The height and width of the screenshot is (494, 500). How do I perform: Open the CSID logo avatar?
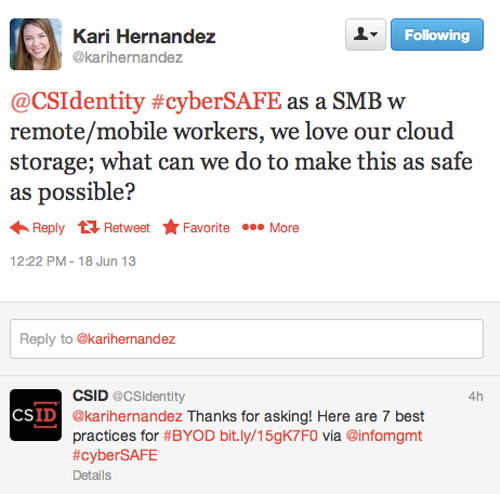coord(36,415)
